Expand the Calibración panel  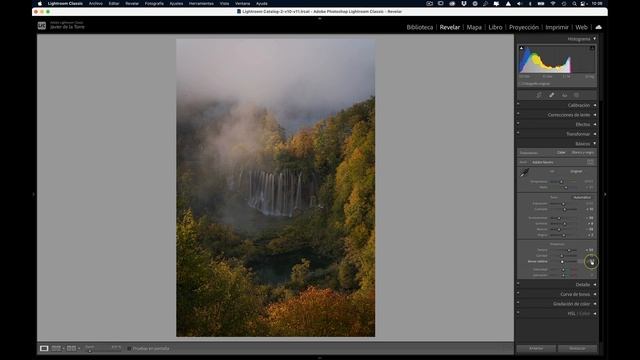595,105
